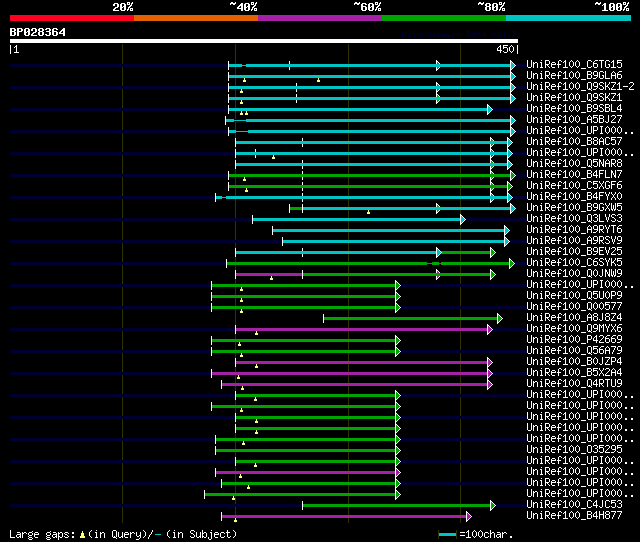Click arrowhead ending the UniRef100_C4JC53 bar
This screenshot has height=542, width=640.
point(493,506)
